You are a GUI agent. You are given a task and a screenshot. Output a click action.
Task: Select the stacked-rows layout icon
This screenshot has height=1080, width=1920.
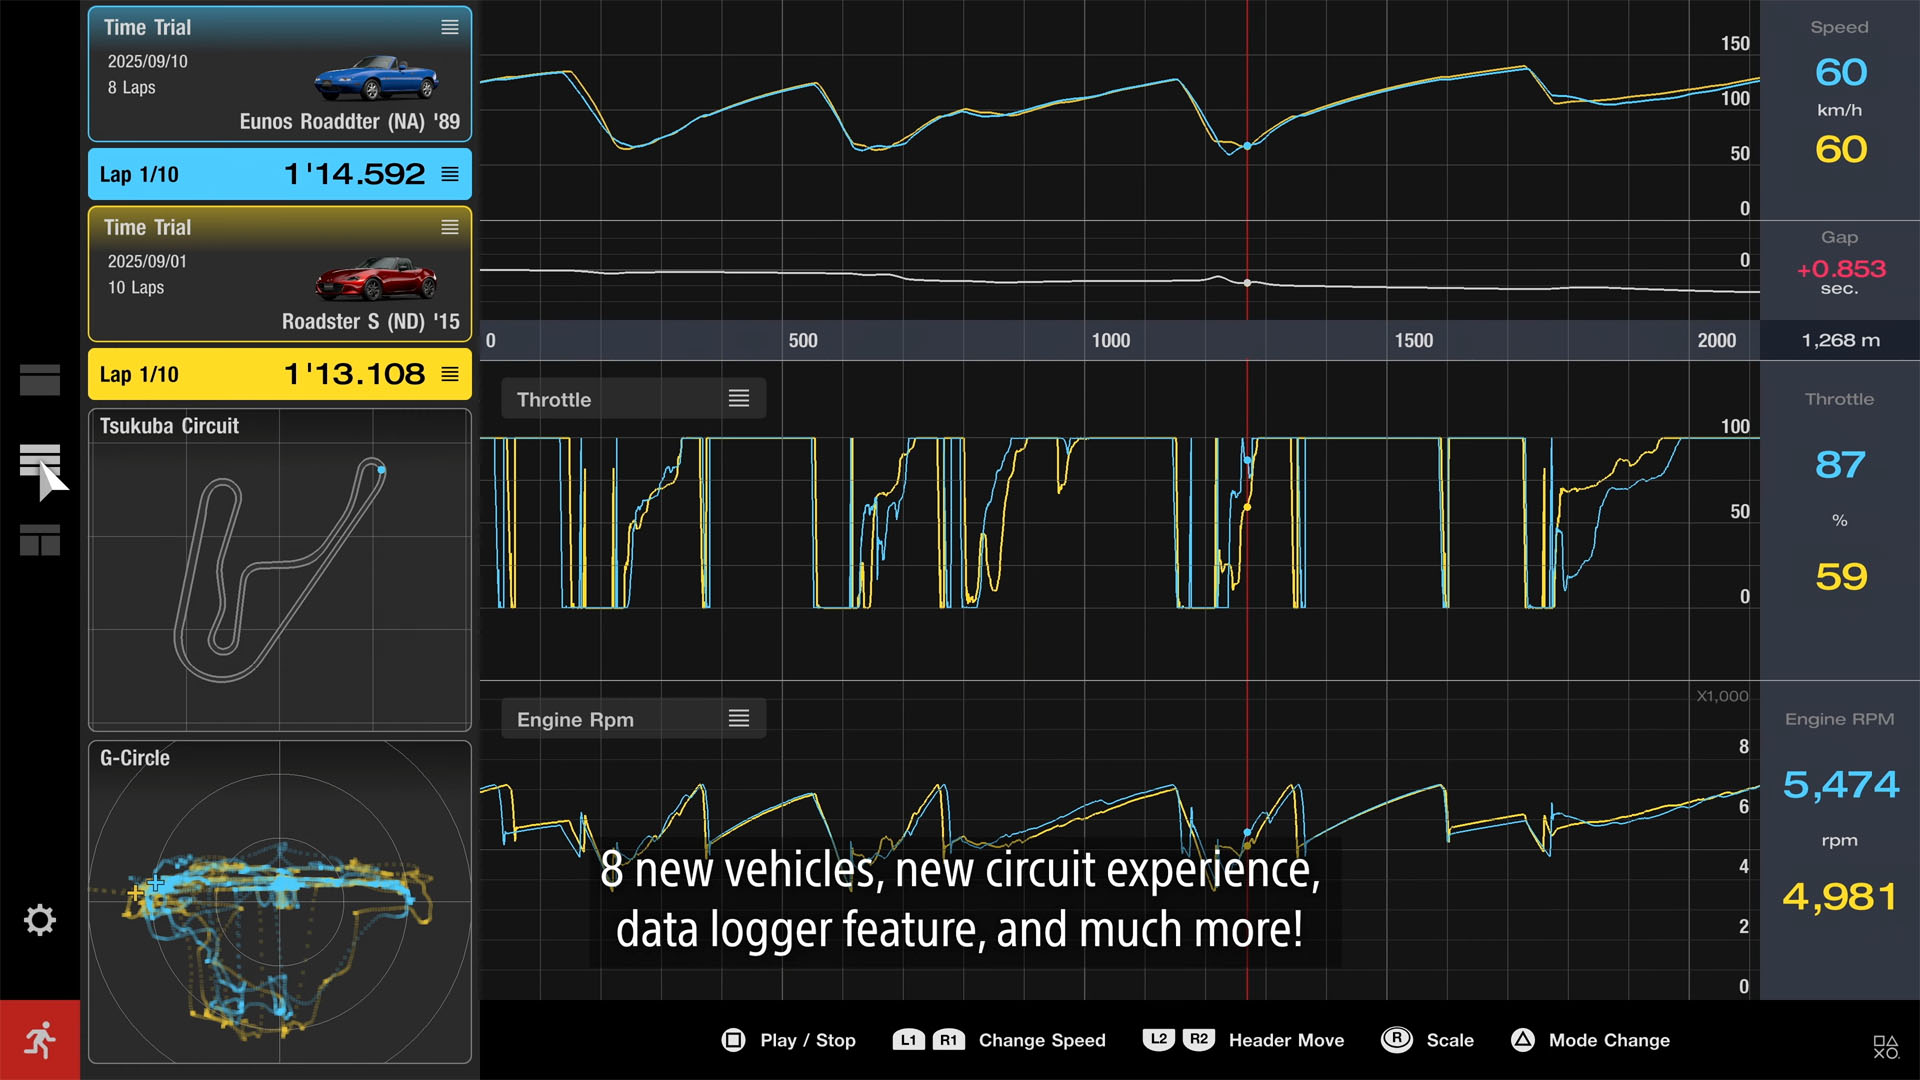coord(40,461)
